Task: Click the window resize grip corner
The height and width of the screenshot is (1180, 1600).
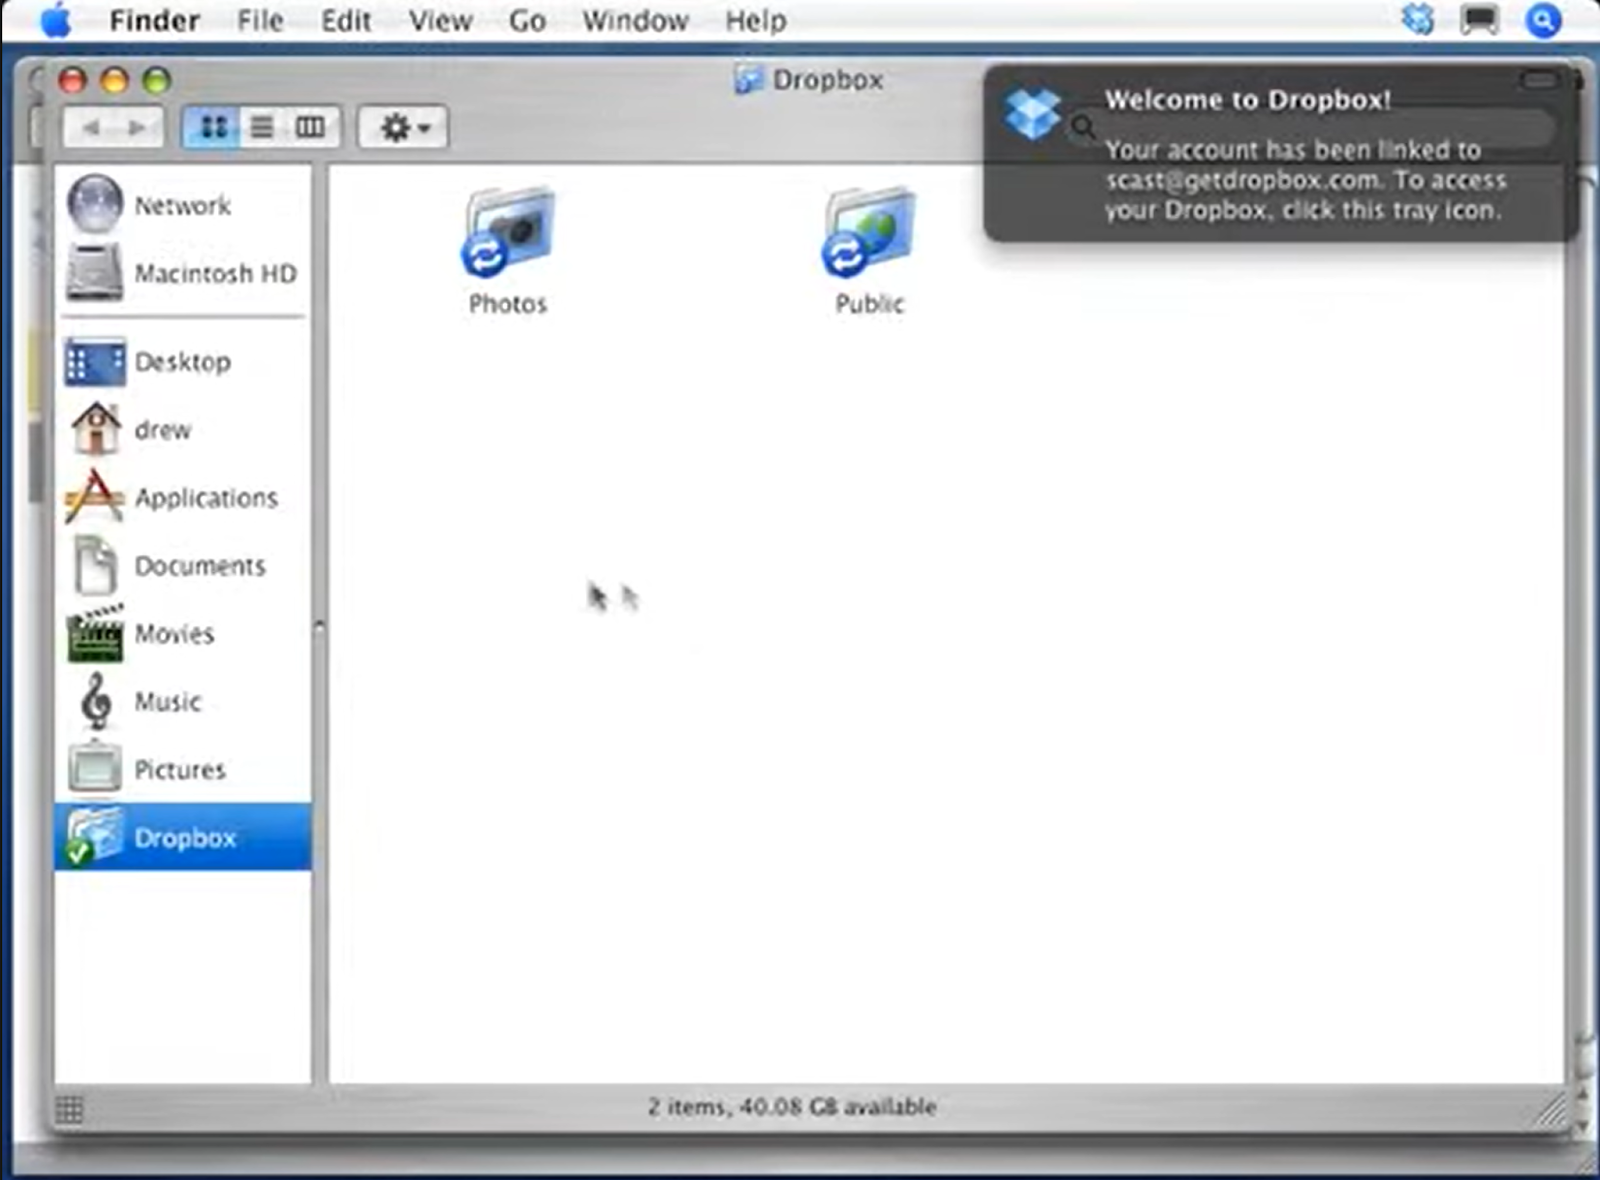Action: click(x=1551, y=1109)
